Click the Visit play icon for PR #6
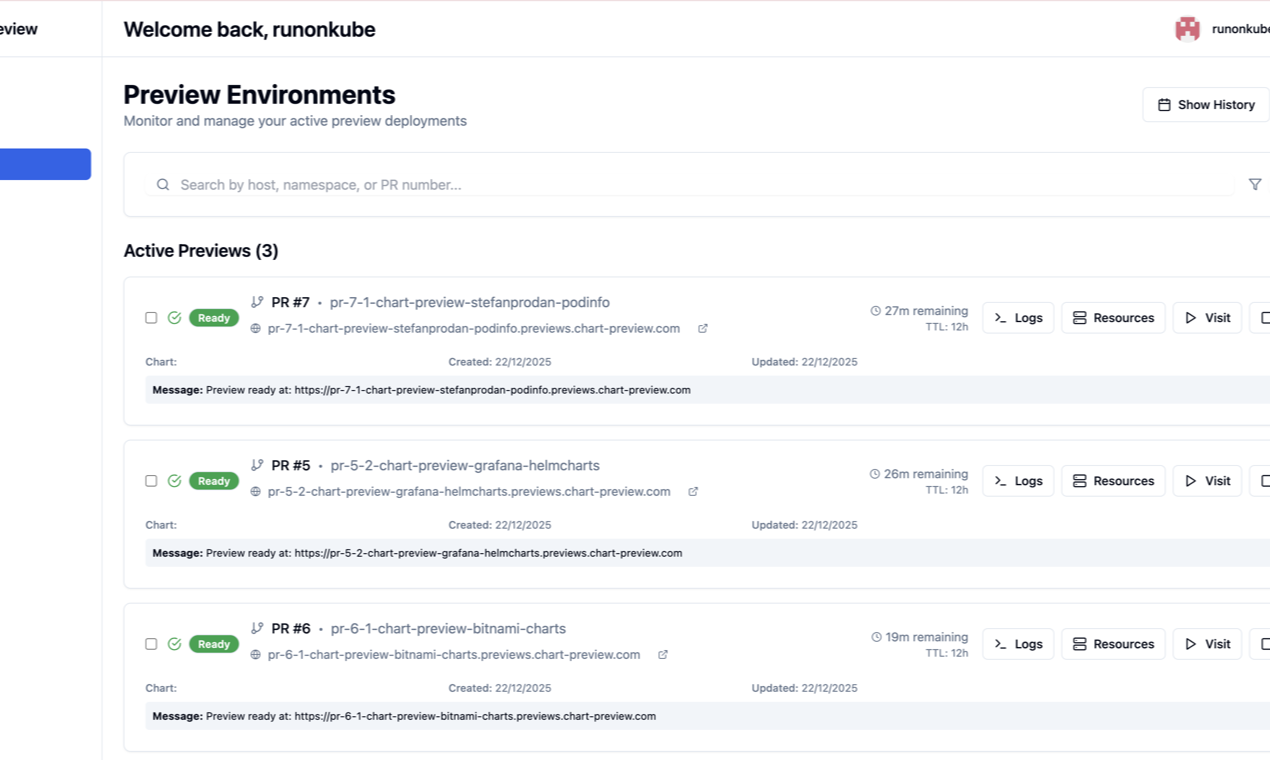The height and width of the screenshot is (760, 1270). coord(1190,643)
